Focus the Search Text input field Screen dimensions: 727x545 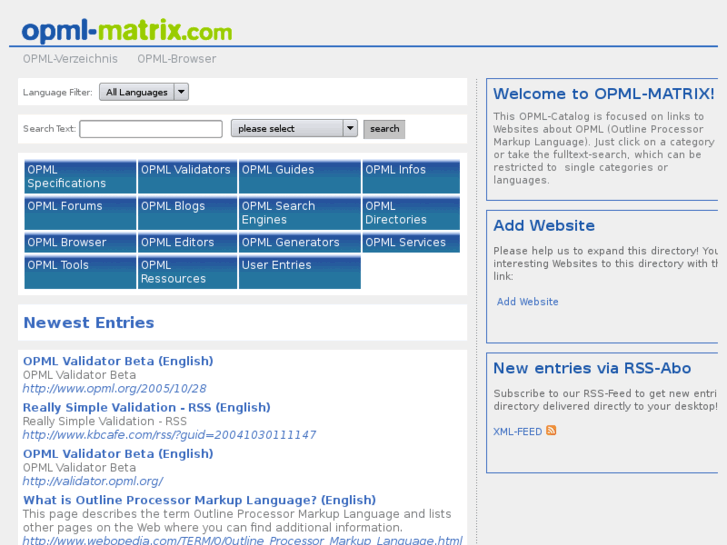click(x=151, y=129)
